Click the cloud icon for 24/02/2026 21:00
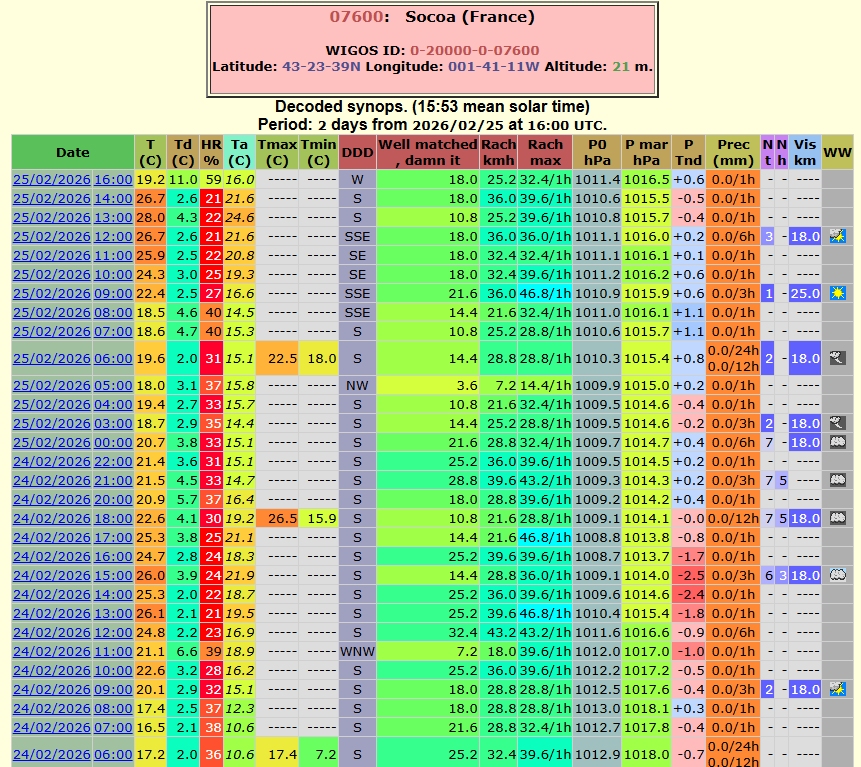The width and height of the screenshot is (861, 767). [x=837, y=480]
